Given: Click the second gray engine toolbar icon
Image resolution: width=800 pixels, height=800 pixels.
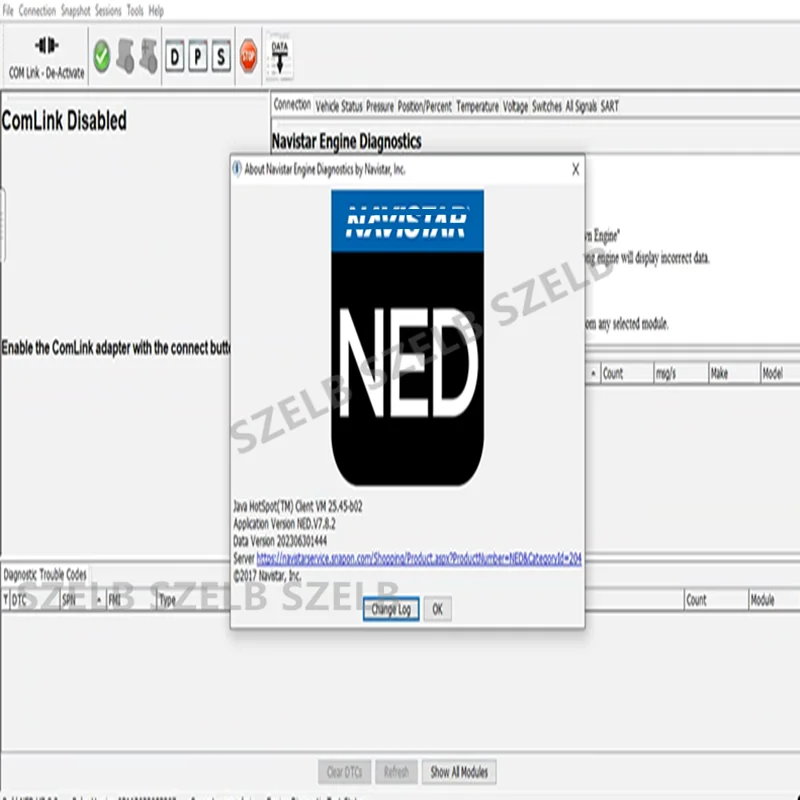Looking at the screenshot, I should pyautogui.click(x=149, y=56).
